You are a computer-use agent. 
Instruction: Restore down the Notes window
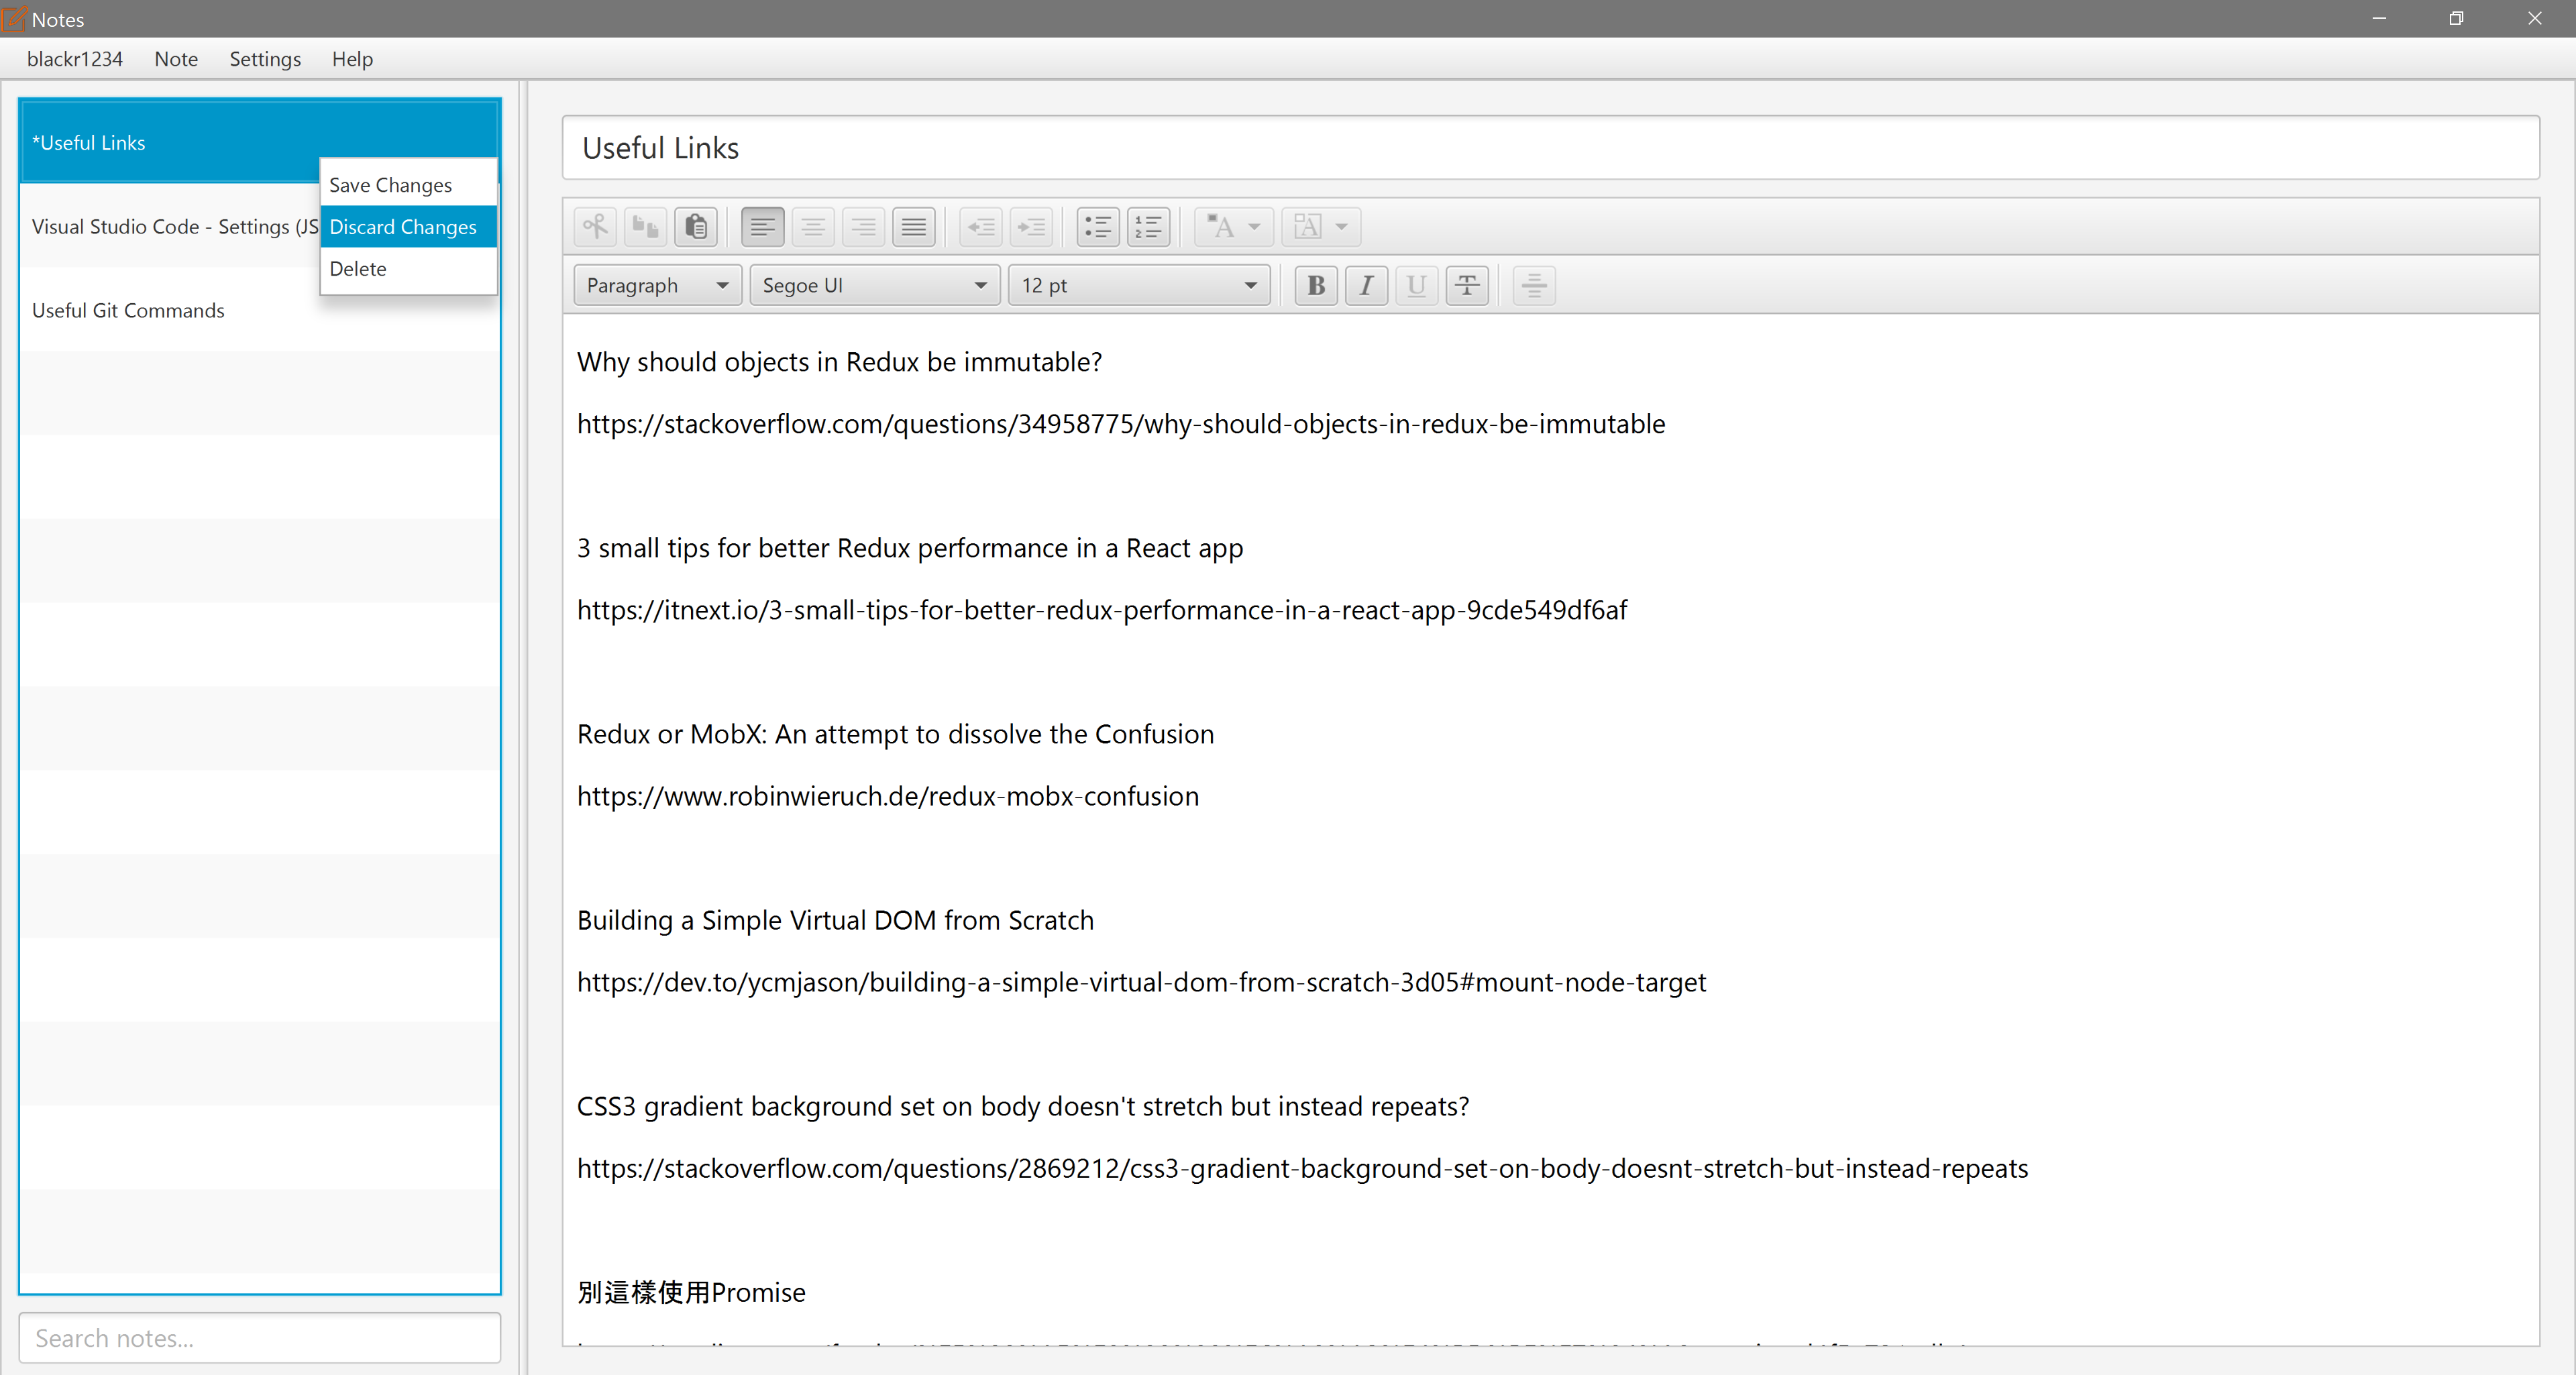(x=2456, y=19)
